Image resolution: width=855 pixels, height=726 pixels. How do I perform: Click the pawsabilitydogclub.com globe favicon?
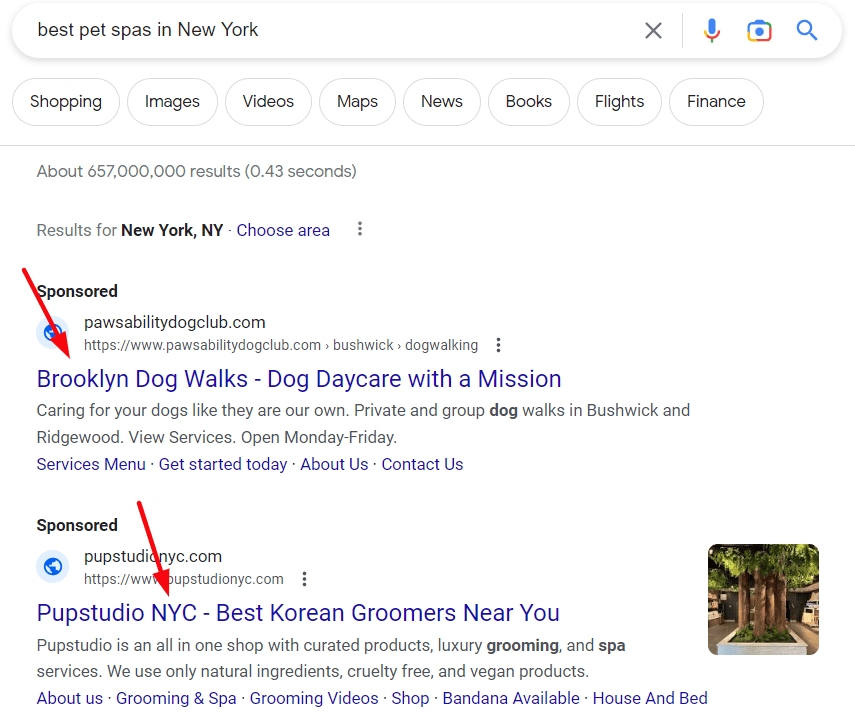[x=53, y=333]
